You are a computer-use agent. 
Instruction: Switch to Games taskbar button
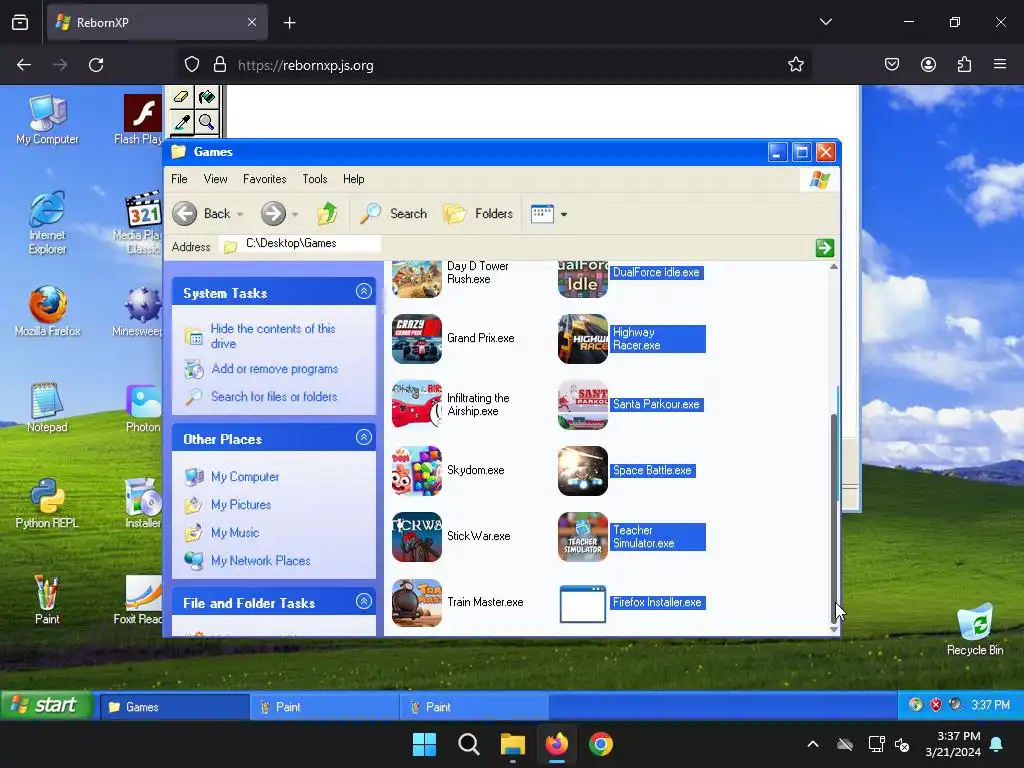tap(174, 707)
